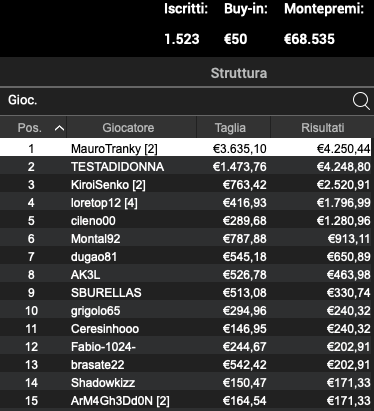374x411 pixels.
Task: Select player SBURELLAS
Action: pyautogui.click(x=186, y=292)
